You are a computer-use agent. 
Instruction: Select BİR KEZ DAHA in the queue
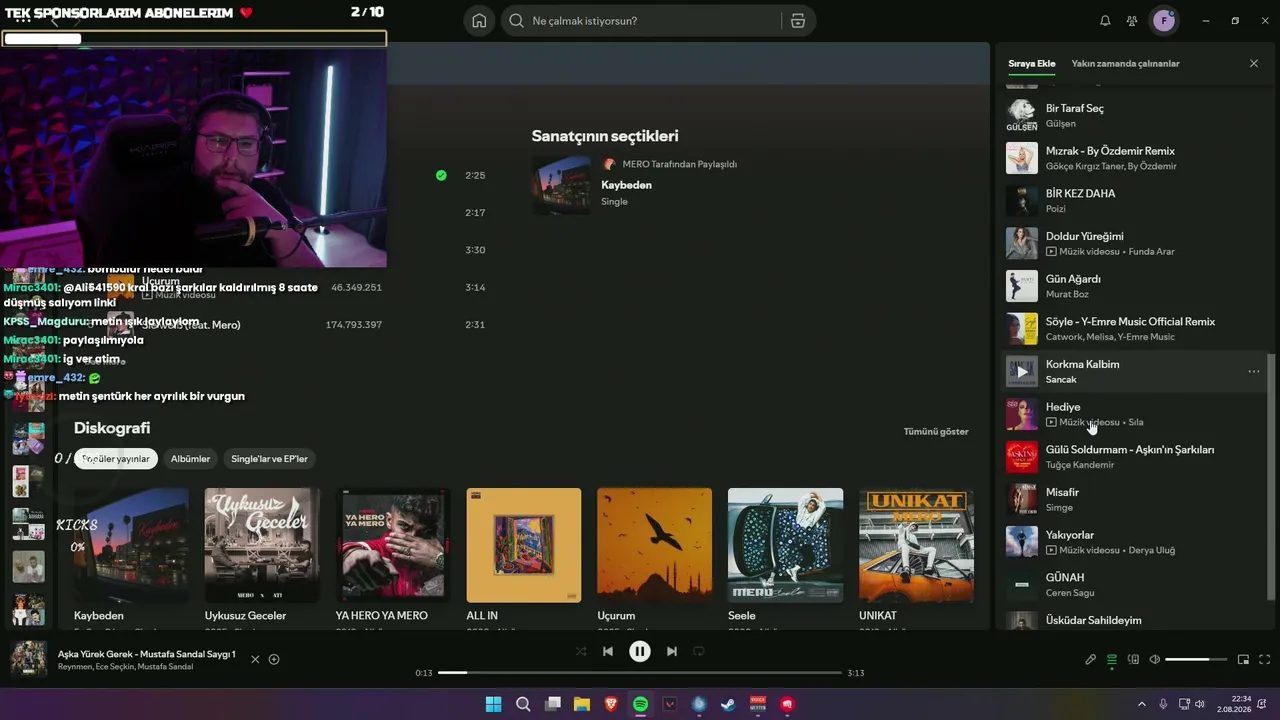coord(1132,200)
